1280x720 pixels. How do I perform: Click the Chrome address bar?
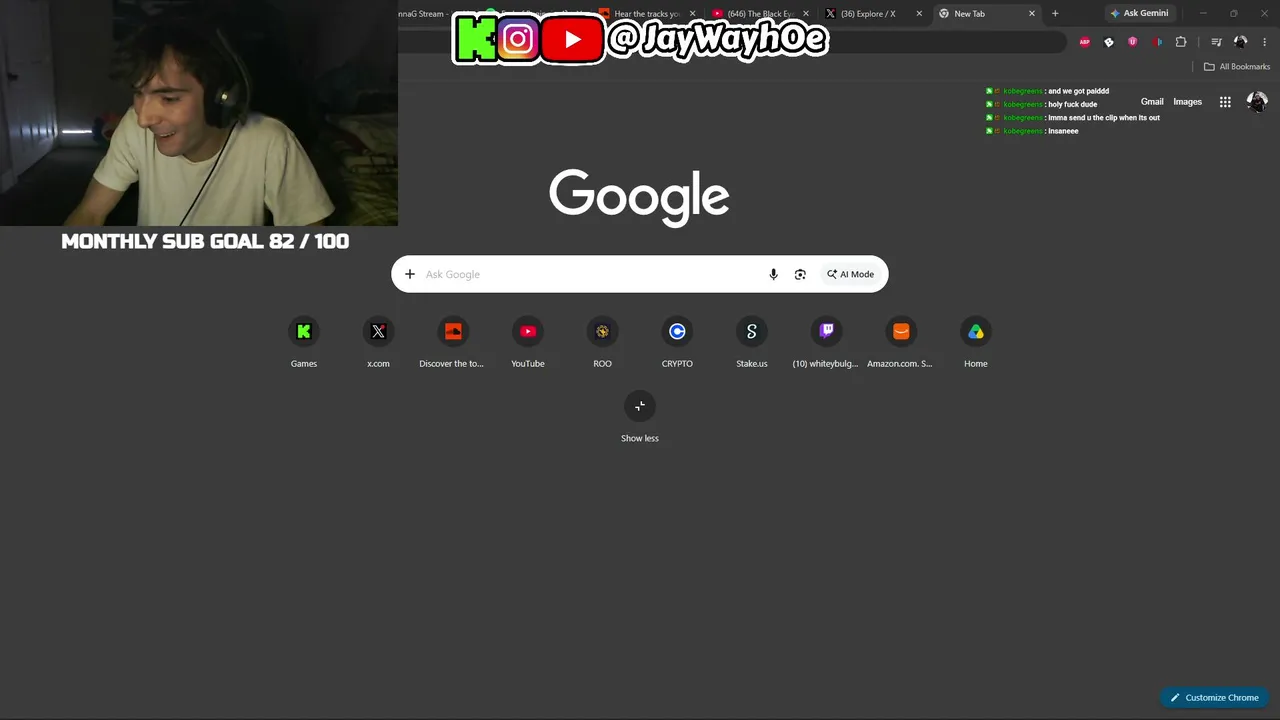point(732,42)
